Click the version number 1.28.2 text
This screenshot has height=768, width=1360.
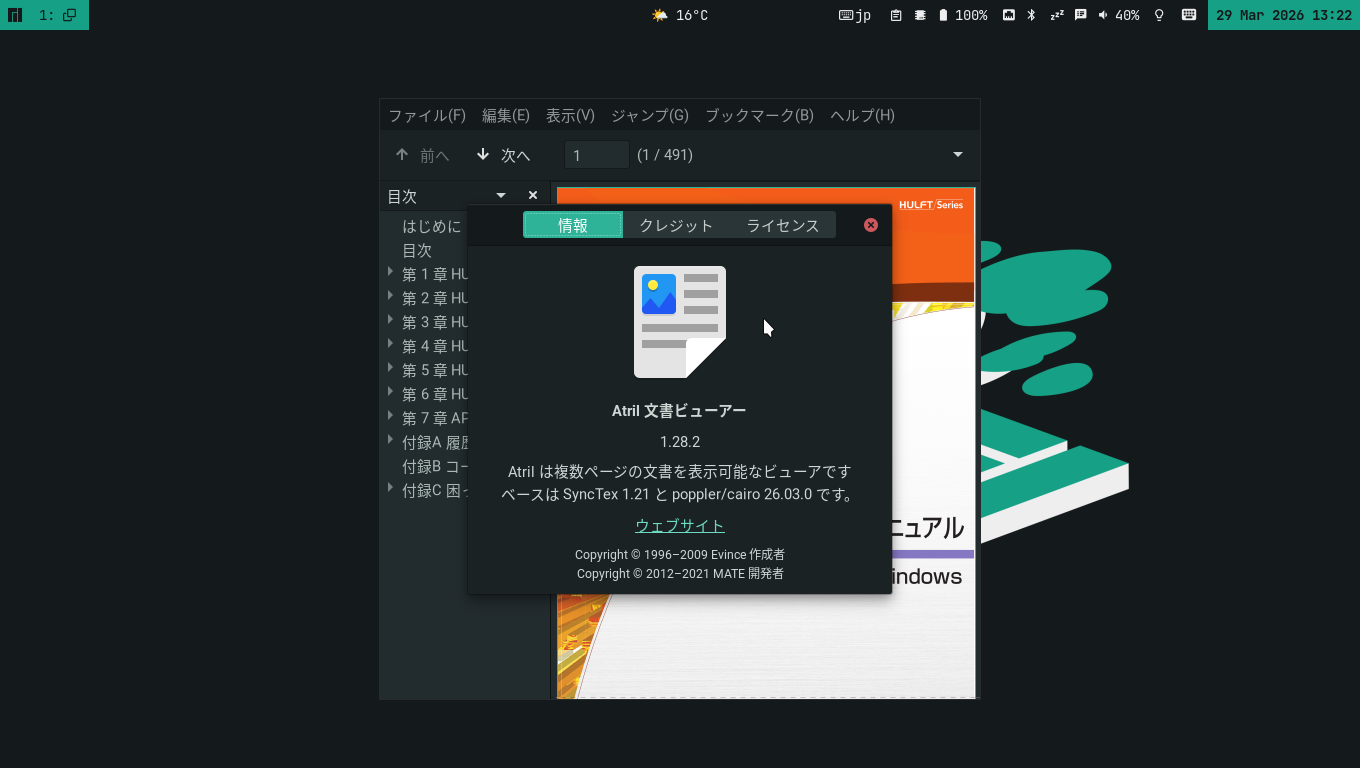point(680,442)
